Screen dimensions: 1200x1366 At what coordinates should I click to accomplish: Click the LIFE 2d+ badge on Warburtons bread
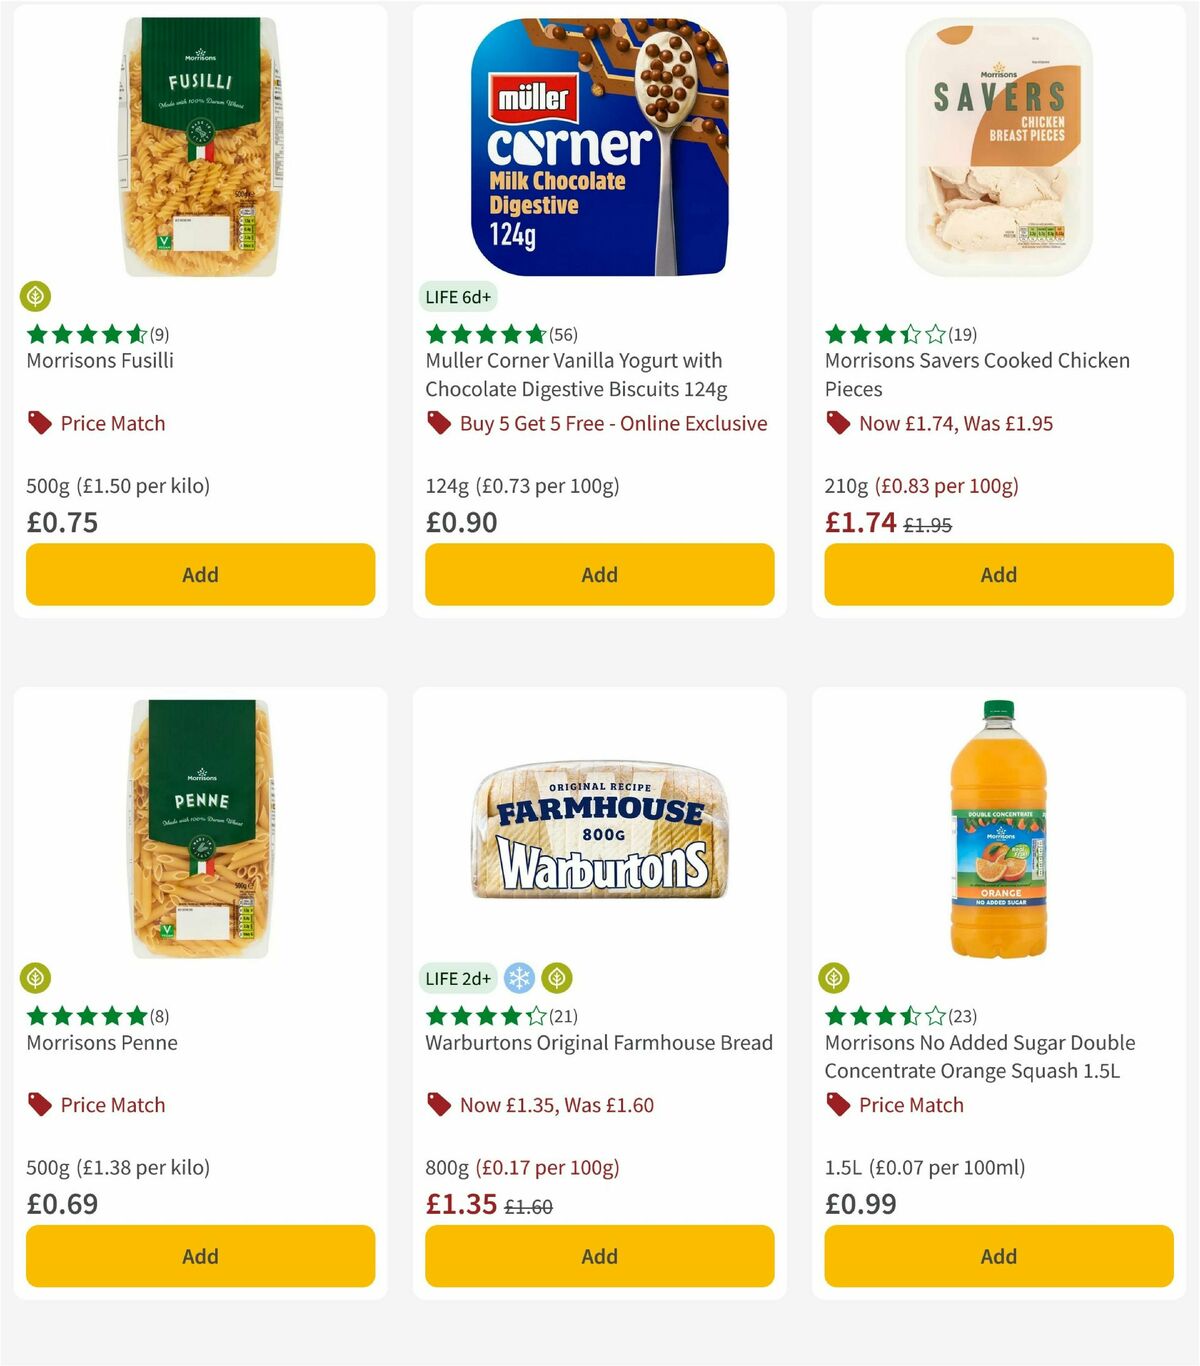point(456,978)
